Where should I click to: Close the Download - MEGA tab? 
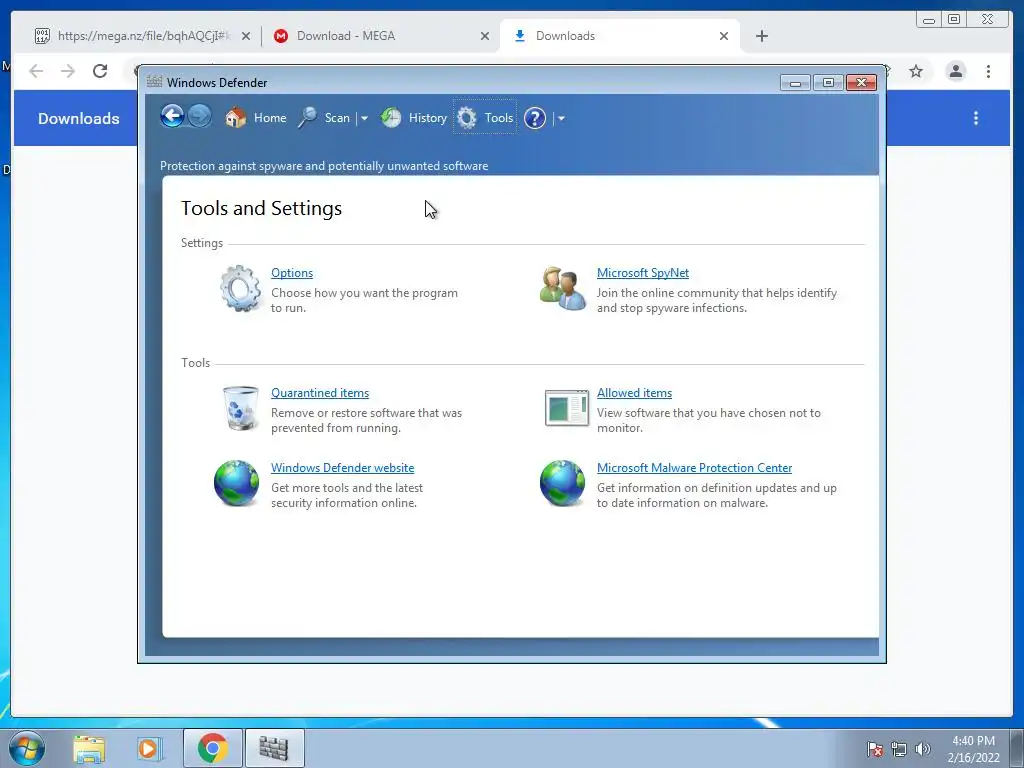[485, 37]
